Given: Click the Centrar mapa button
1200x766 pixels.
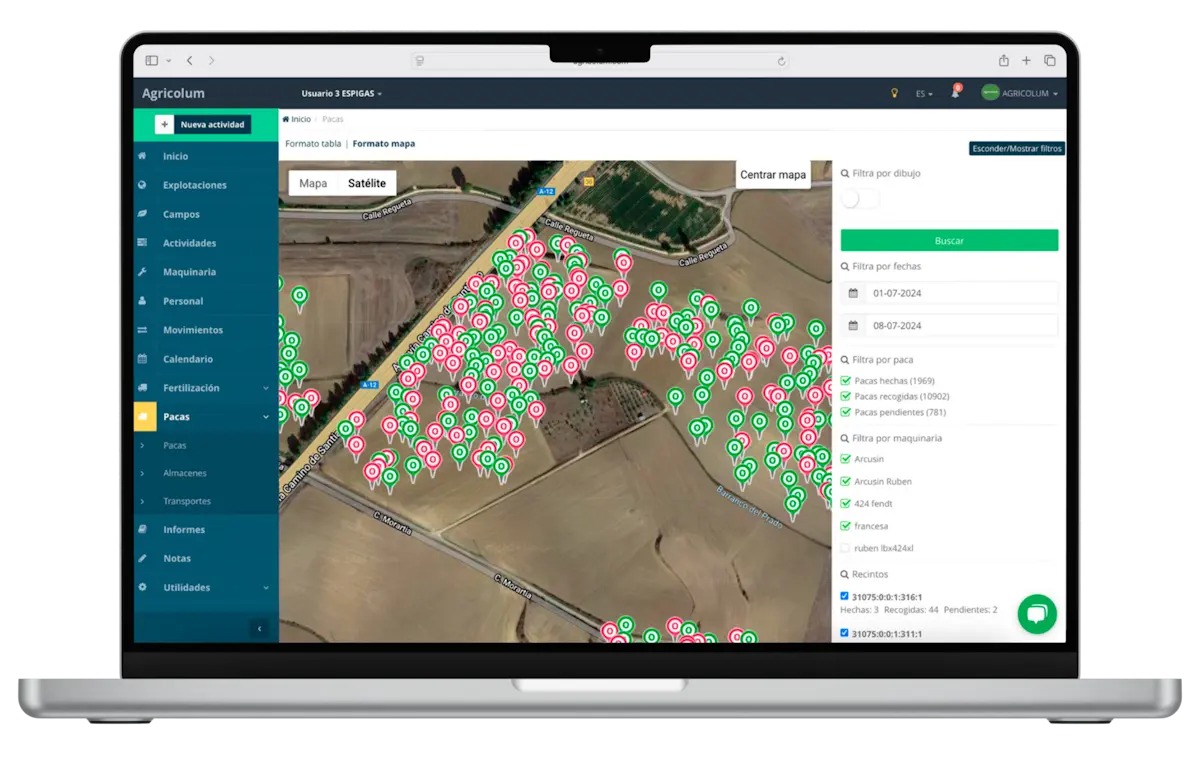Looking at the screenshot, I should point(772,175).
